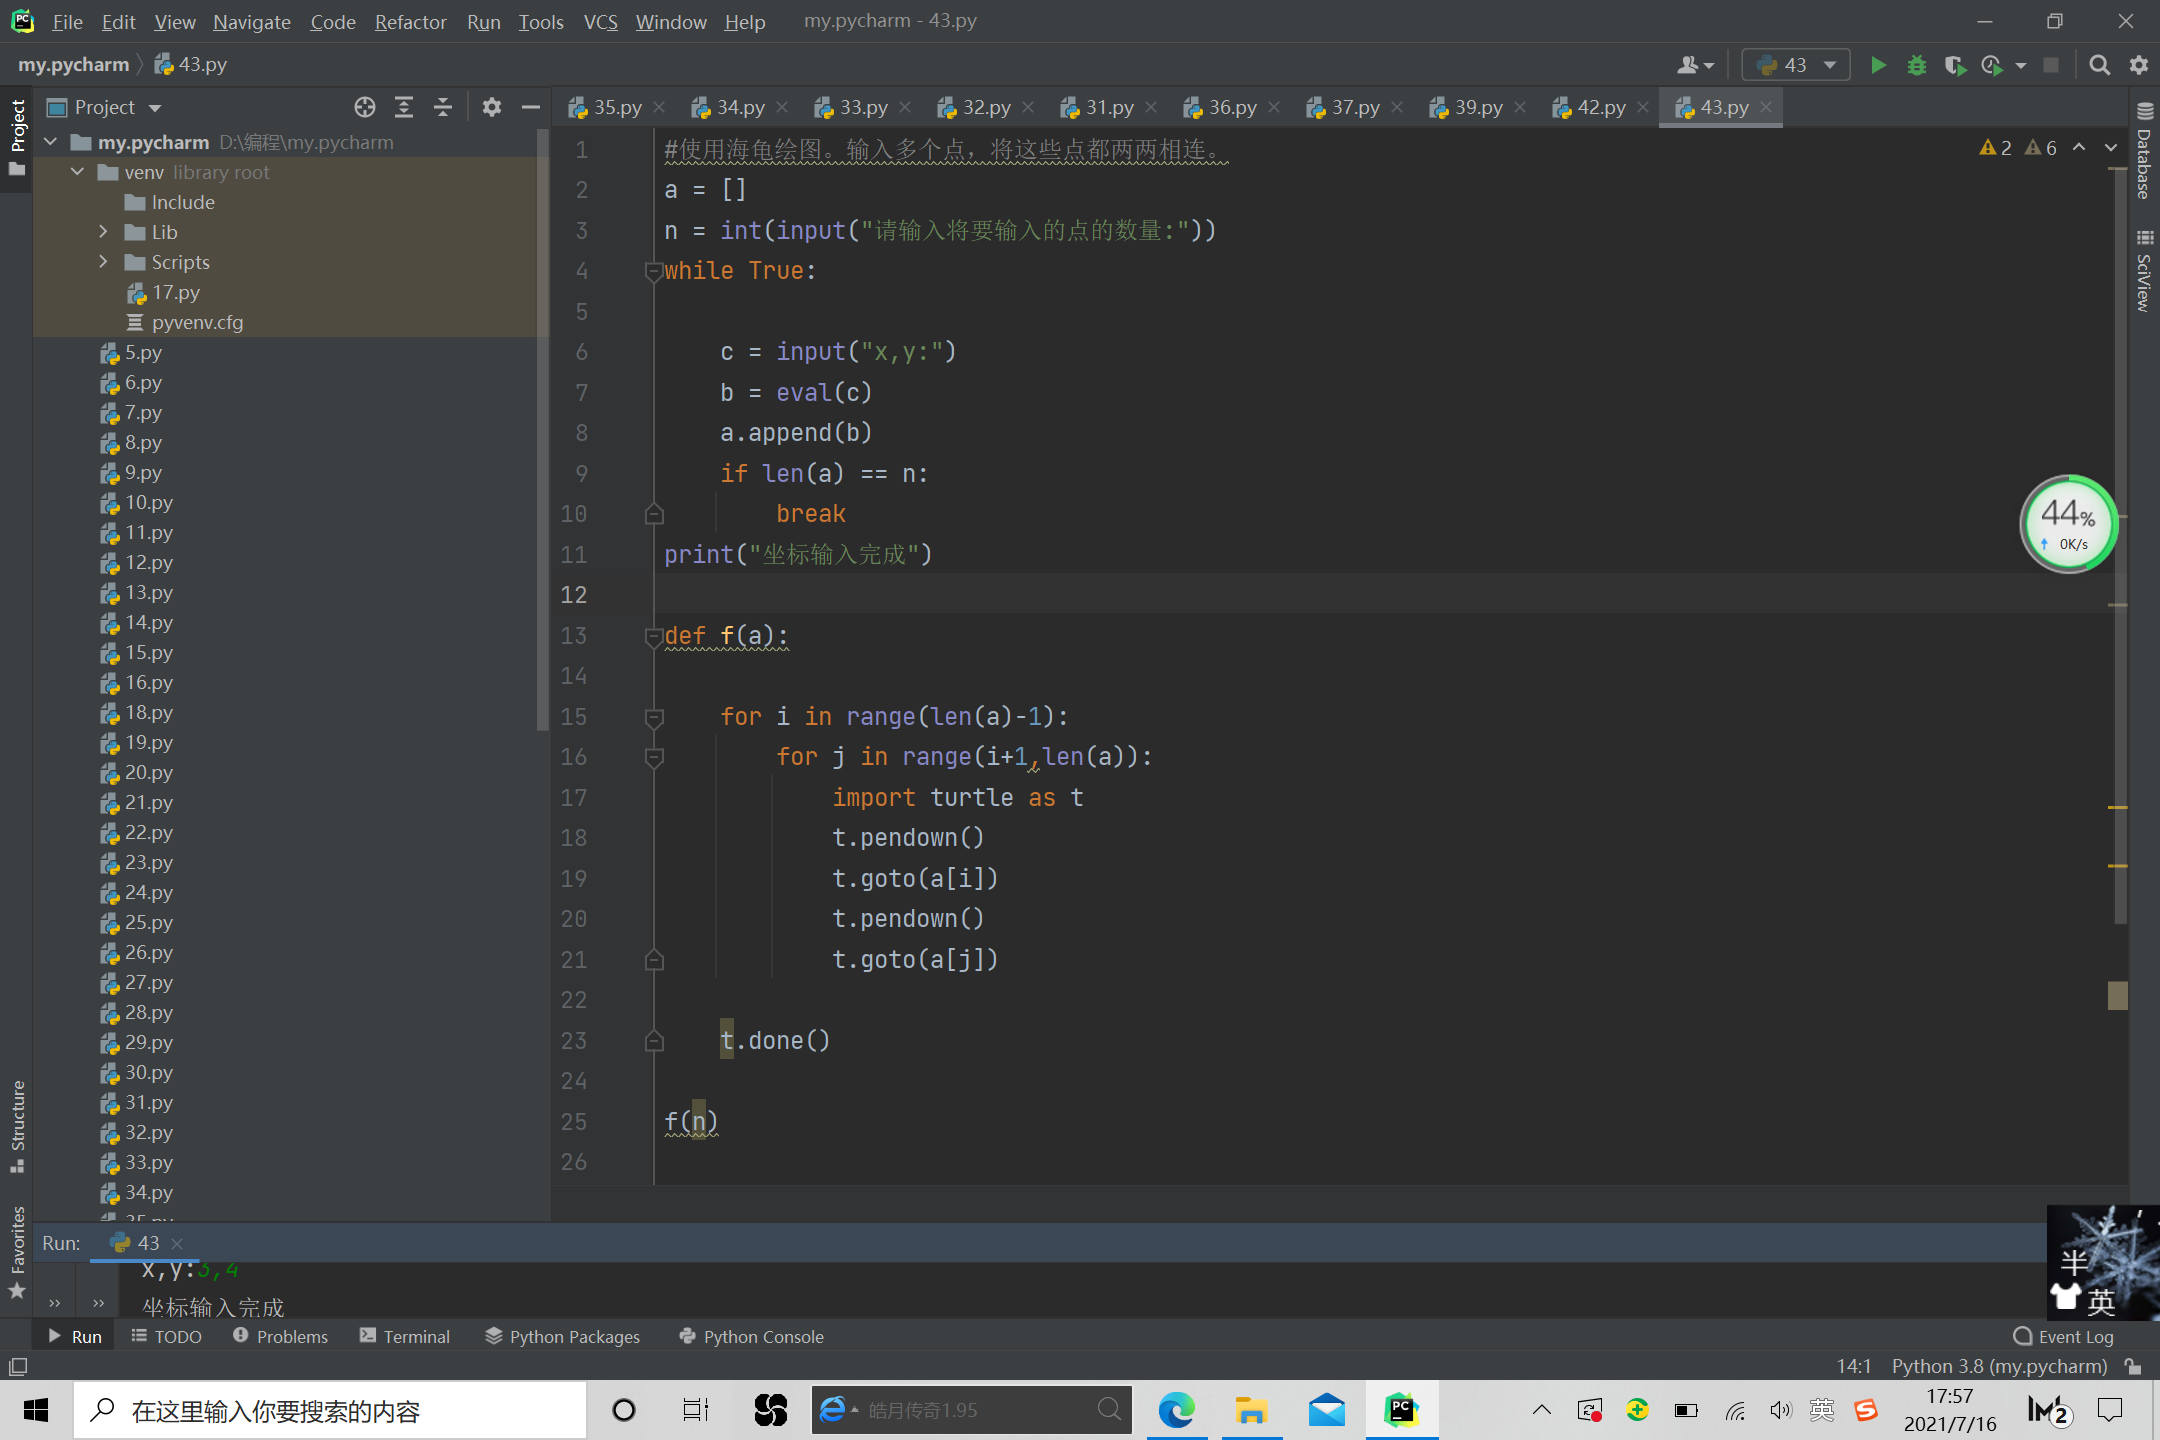Open the VCS menu

click(601, 21)
